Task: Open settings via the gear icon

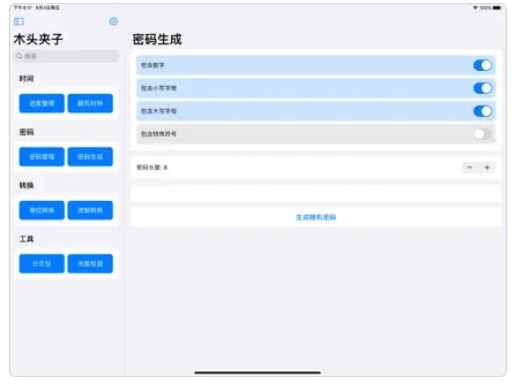Action: click(114, 21)
